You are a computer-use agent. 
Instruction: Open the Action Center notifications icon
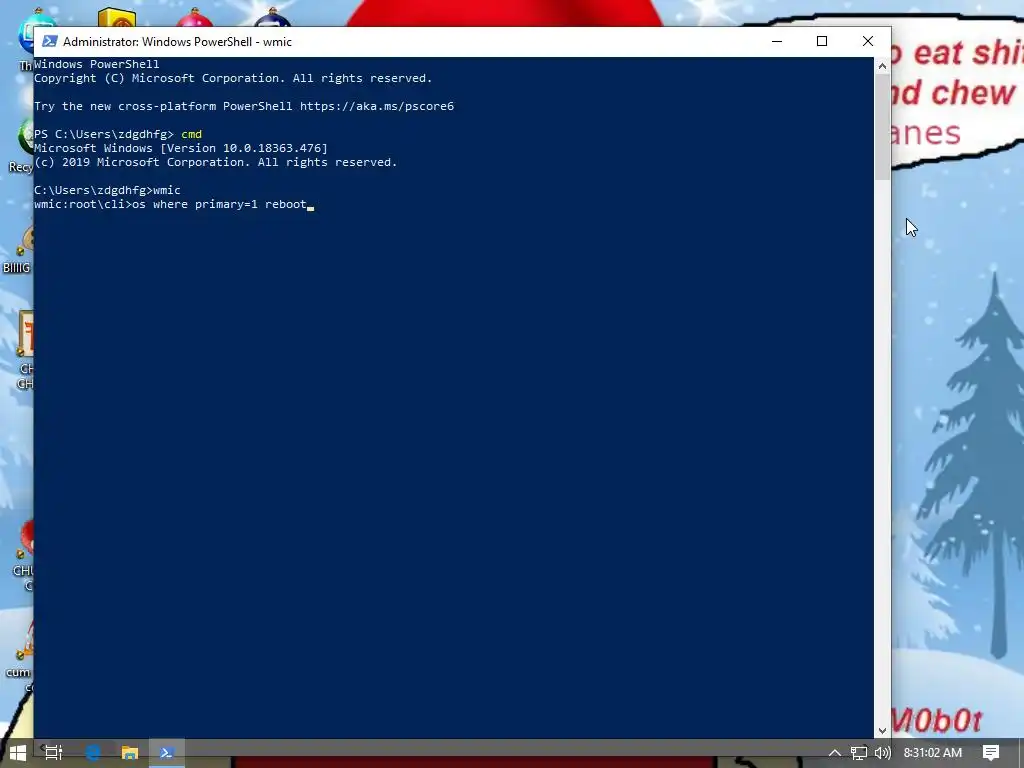point(991,753)
